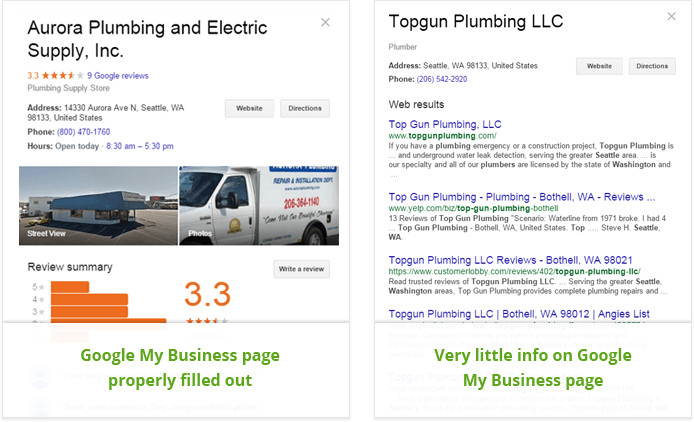
Task: Open Top Gun Plumbing Bothell Yelp reviews result
Action: 522,197
